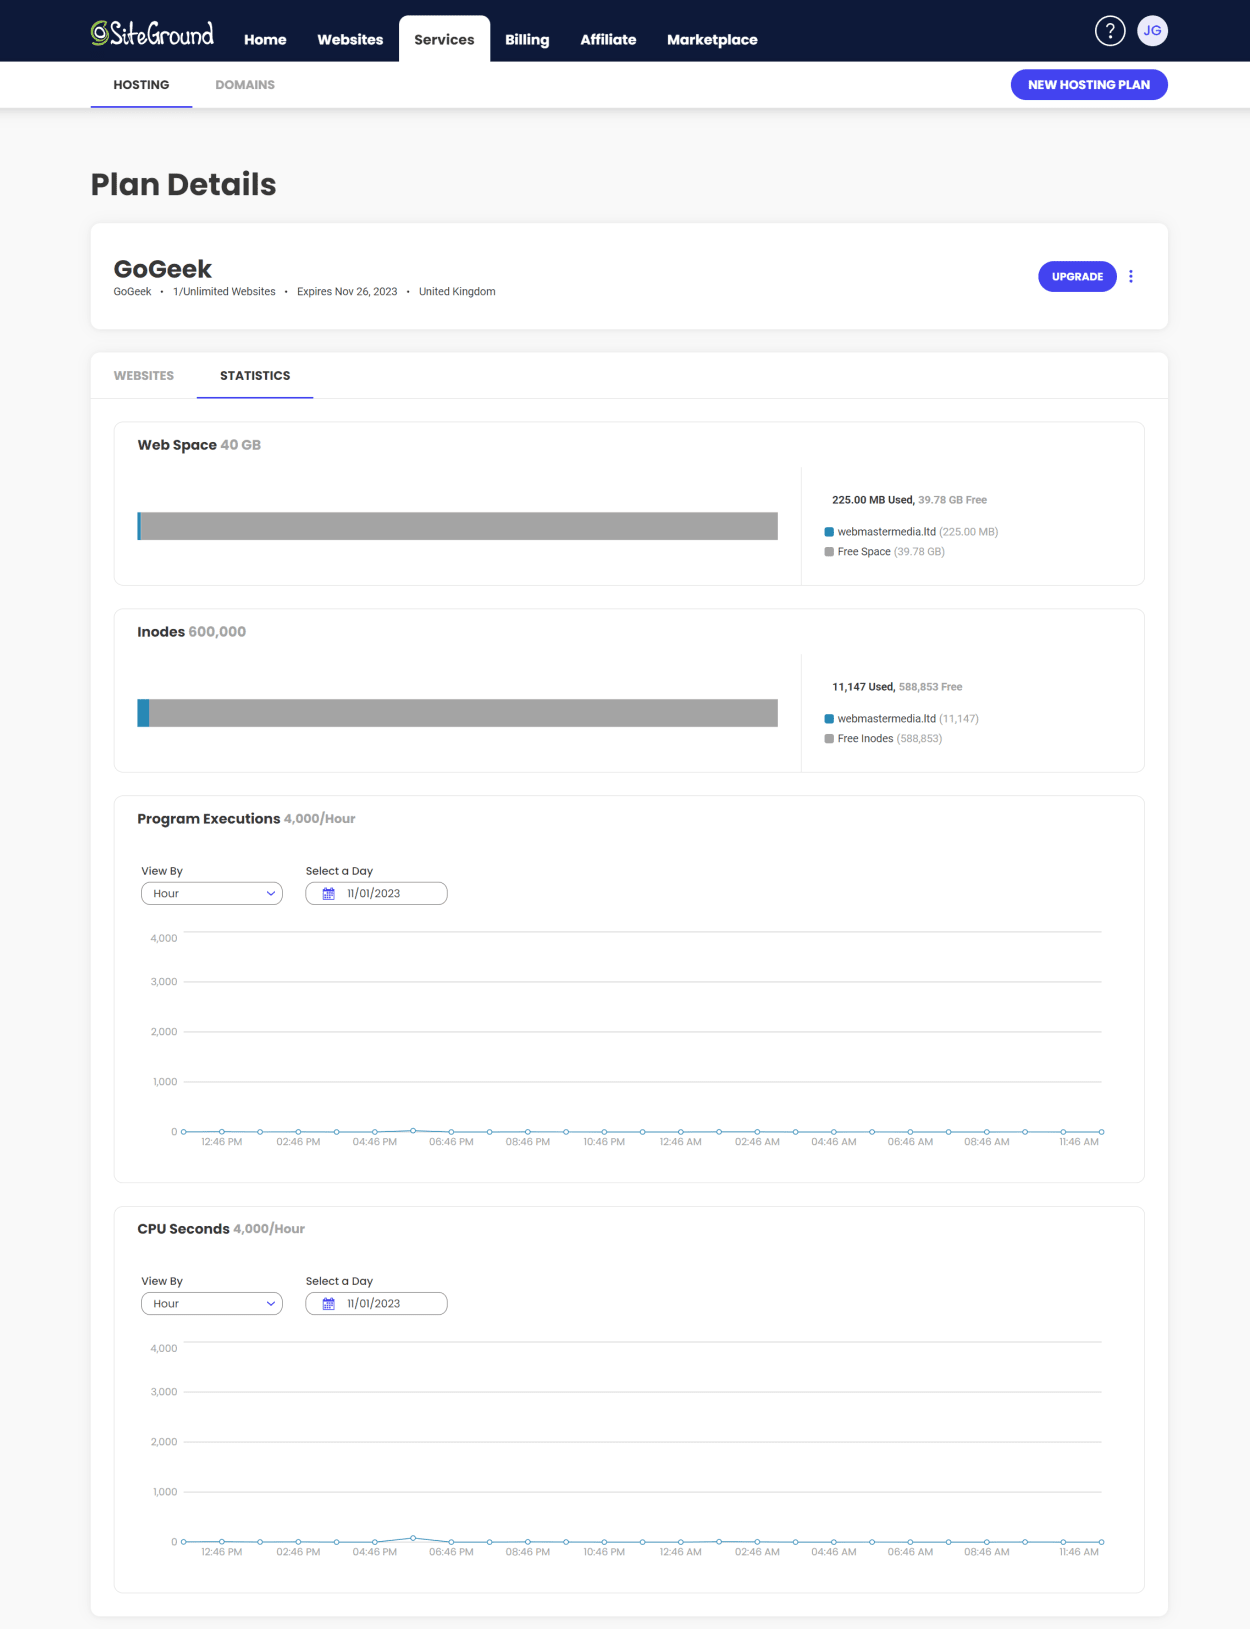Click 'Free Space (39.78 GB)' legend entry

pyautogui.click(x=884, y=552)
